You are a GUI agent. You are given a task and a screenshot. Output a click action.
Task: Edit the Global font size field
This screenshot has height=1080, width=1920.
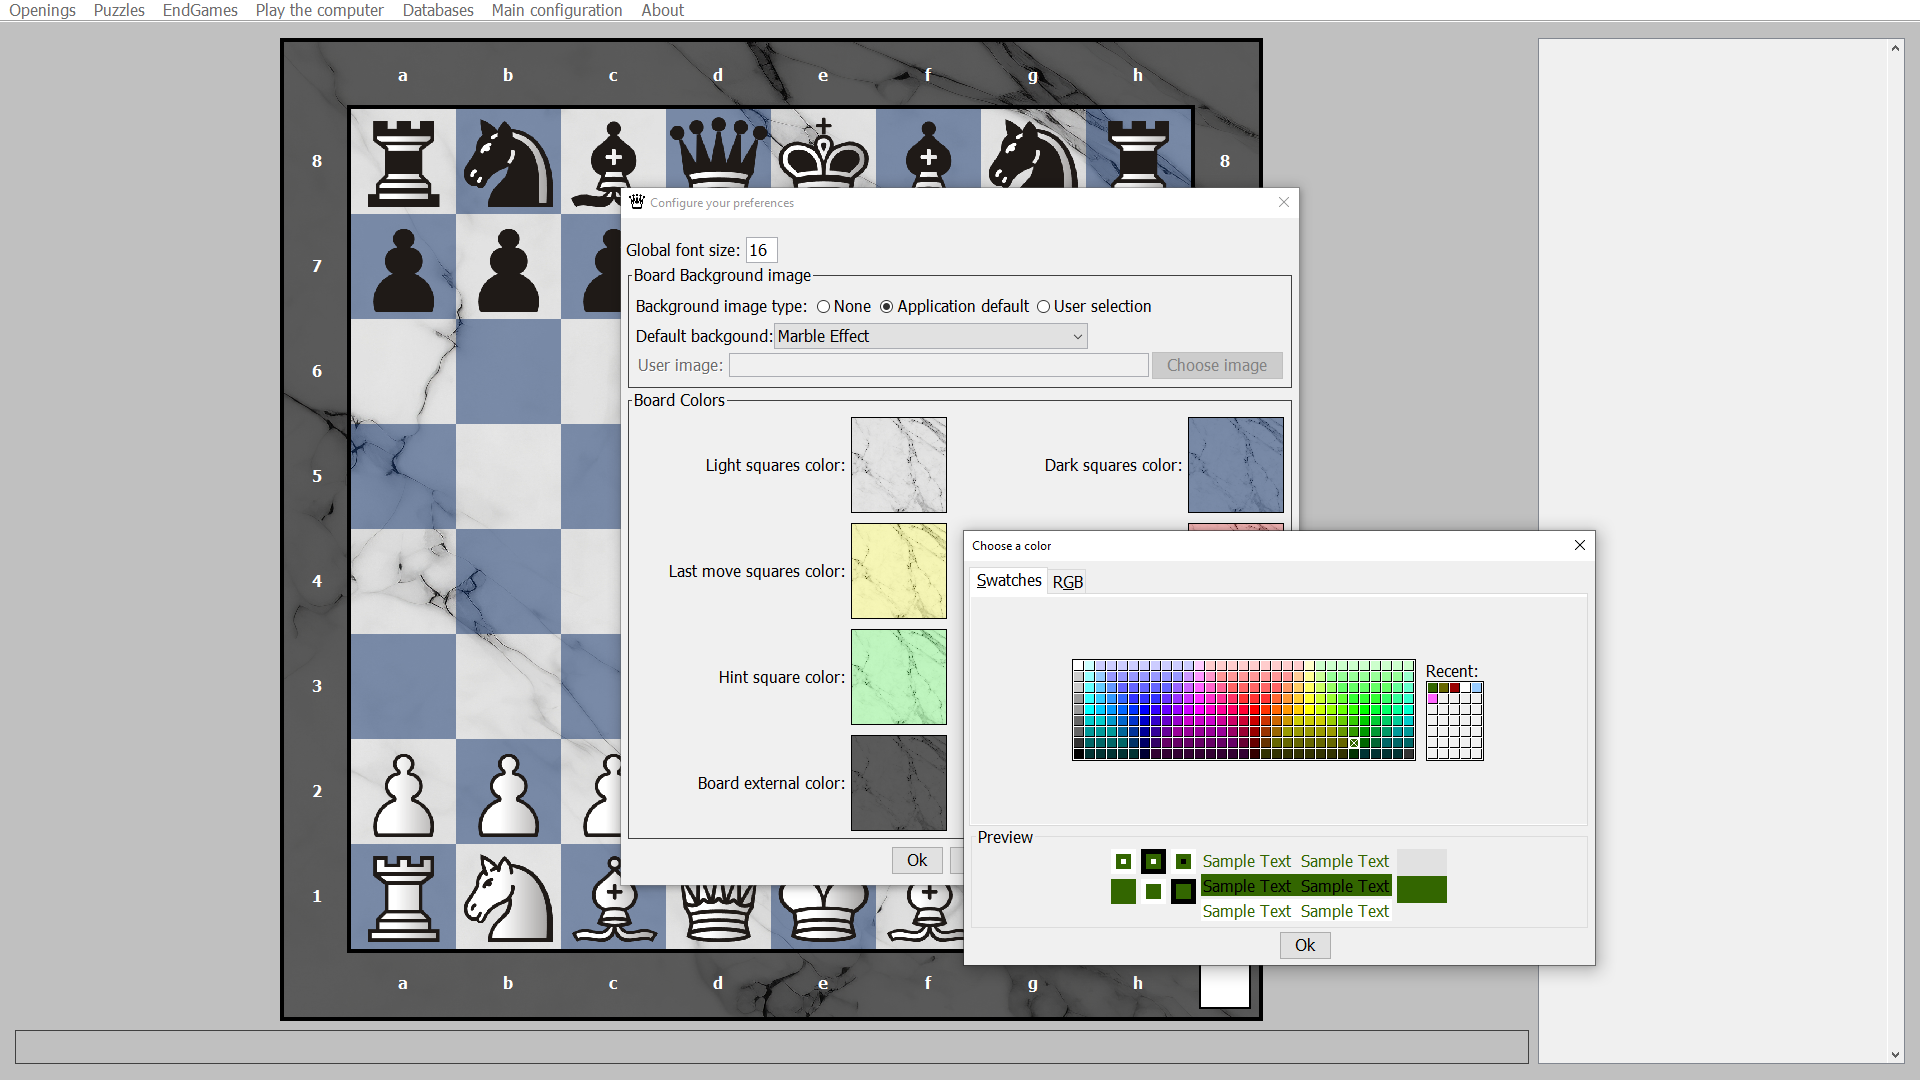(760, 250)
